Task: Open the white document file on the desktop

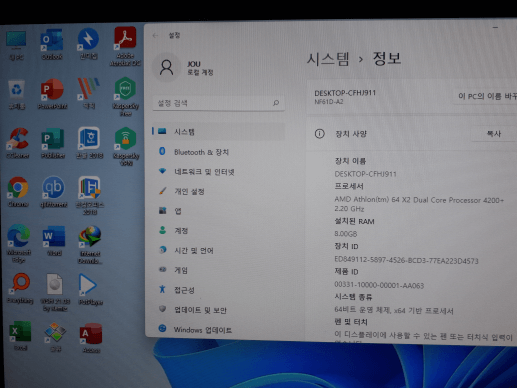Action: (x=55, y=292)
